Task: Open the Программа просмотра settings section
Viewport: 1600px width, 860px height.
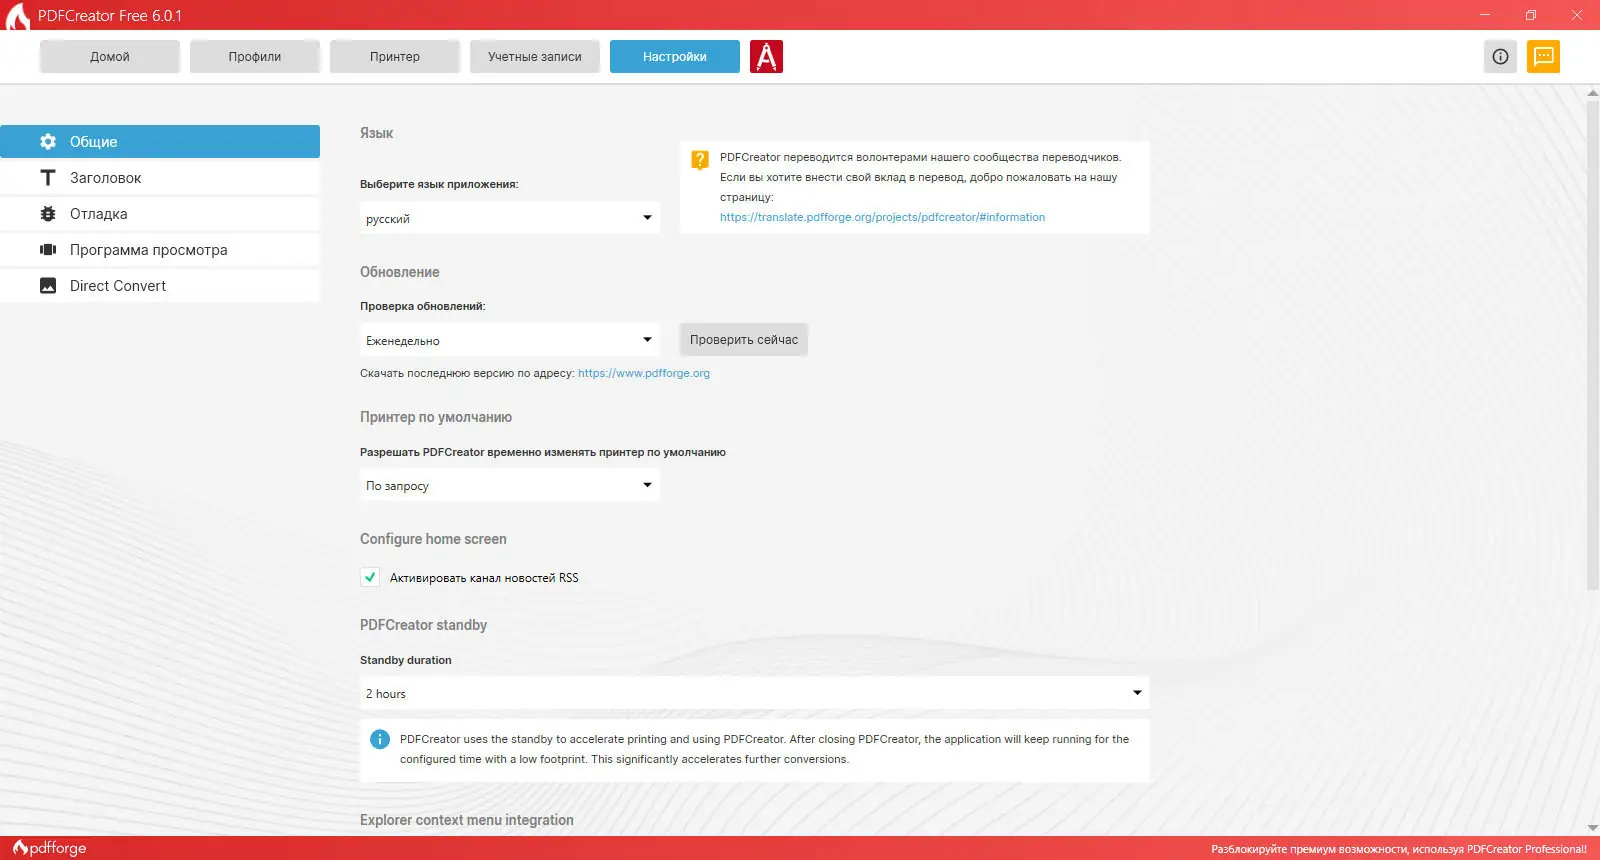Action: click(x=160, y=250)
